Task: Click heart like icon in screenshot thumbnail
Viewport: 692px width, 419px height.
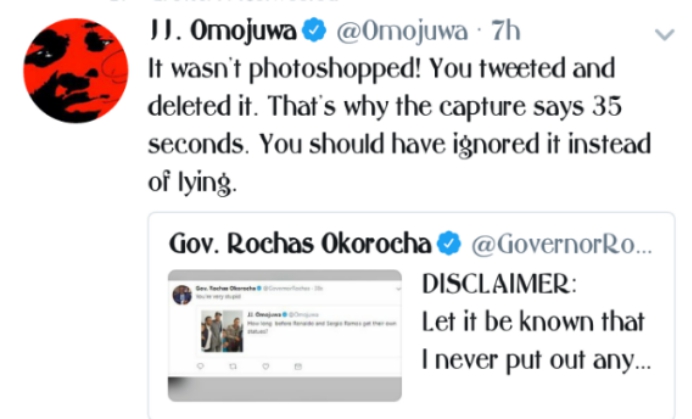Action: tap(268, 368)
